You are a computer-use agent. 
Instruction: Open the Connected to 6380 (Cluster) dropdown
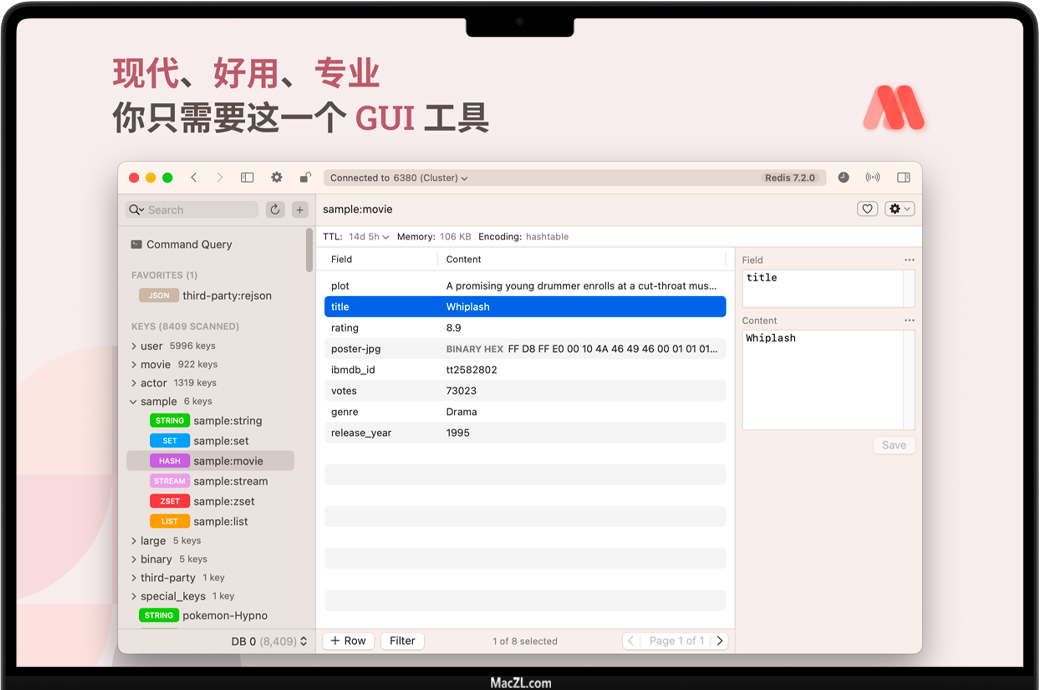(399, 178)
